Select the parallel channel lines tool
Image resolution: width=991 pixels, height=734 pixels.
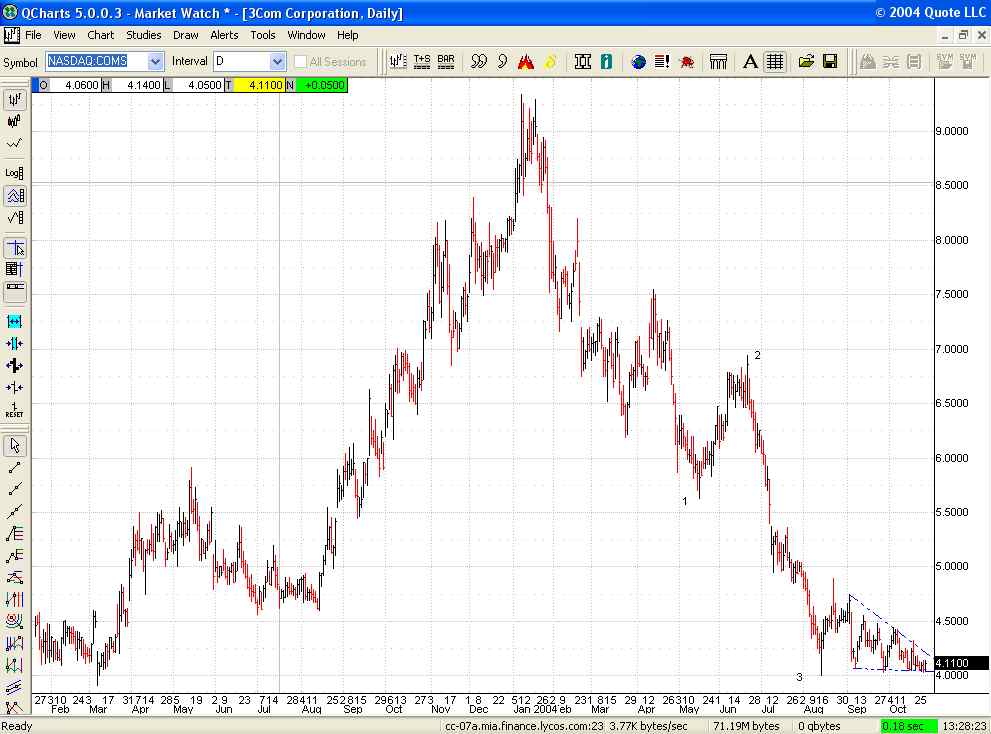14,687
